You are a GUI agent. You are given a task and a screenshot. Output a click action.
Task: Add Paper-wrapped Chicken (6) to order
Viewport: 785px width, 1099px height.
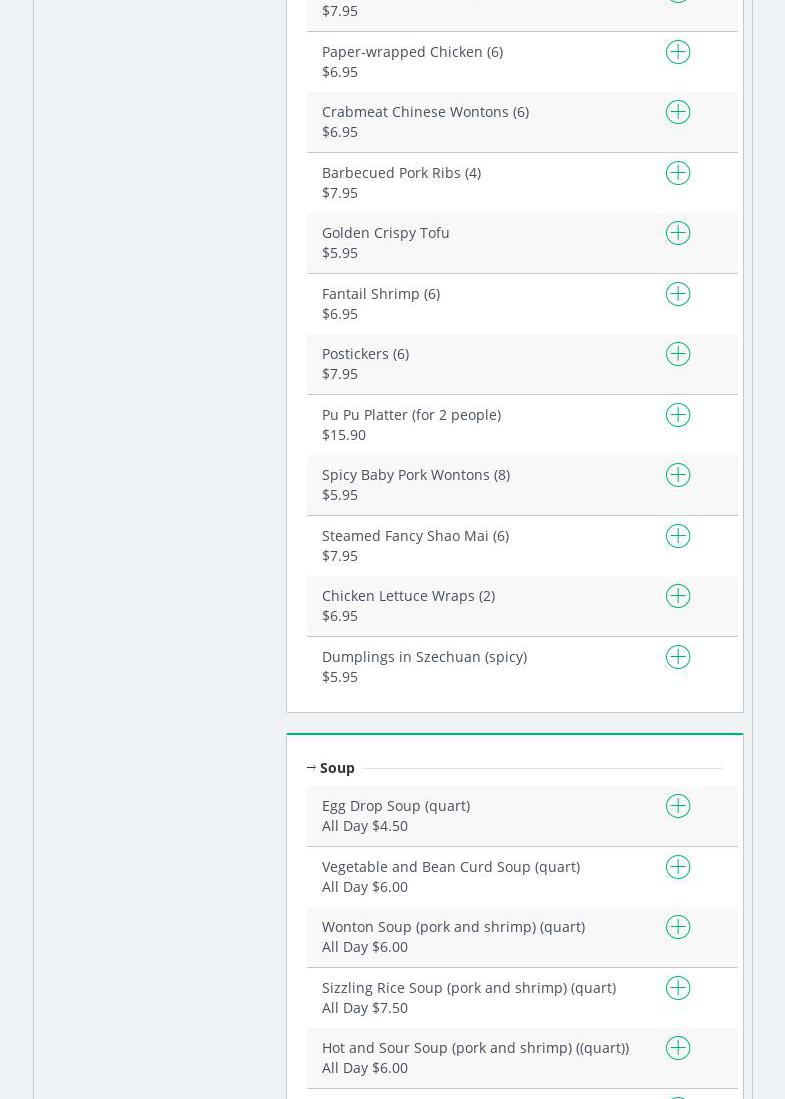click(678, 52)
